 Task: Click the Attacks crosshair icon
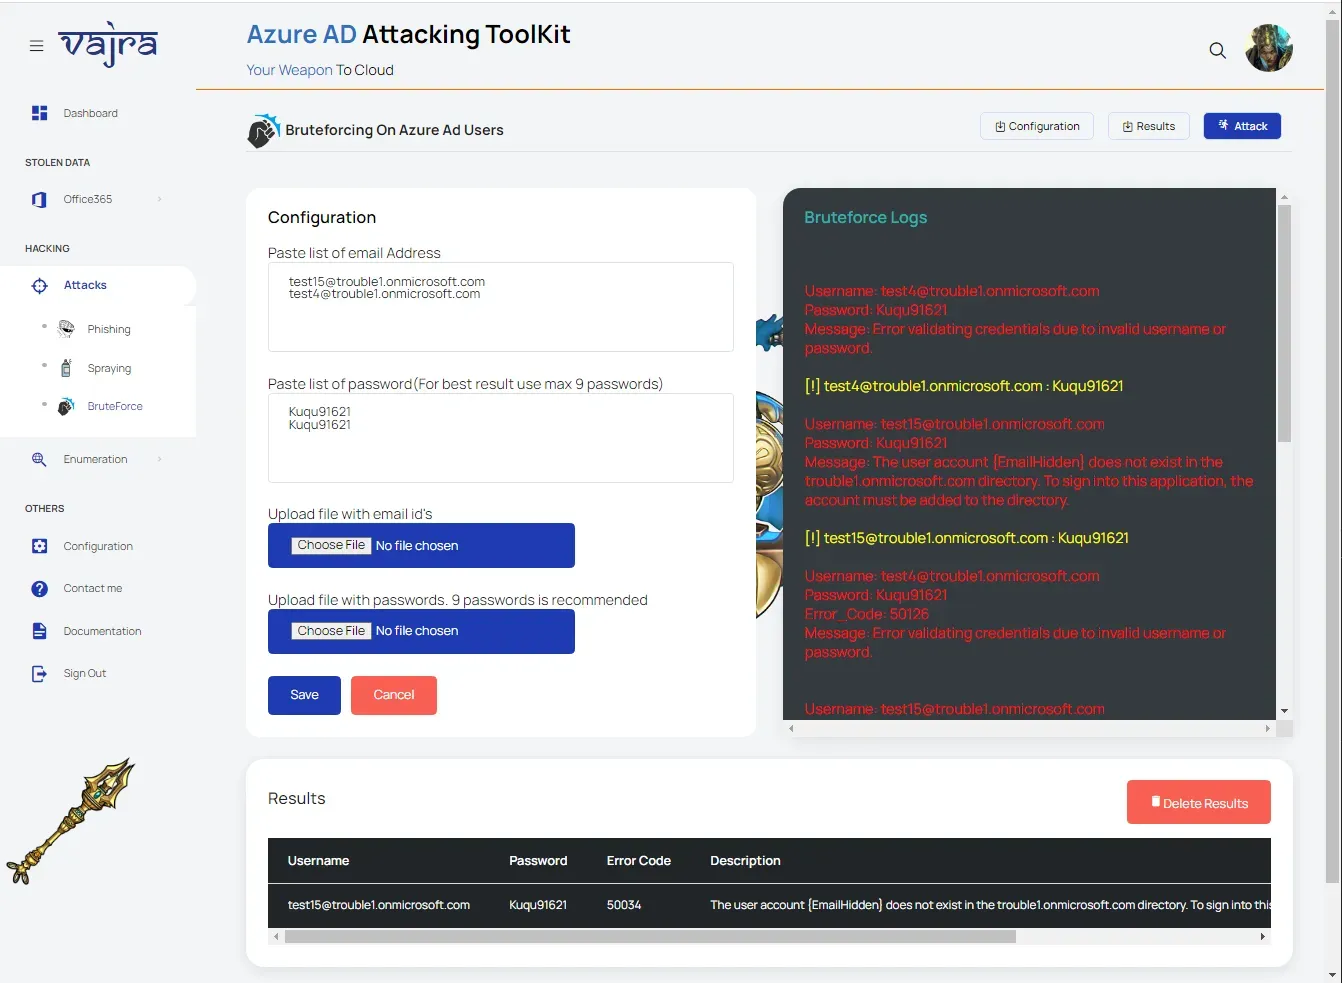tap(39, 286)
